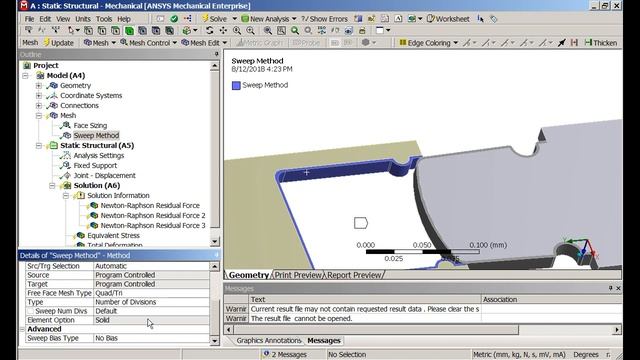Viewport: 640px width, 360px height.
Task: Open the Edit menu
Action: click(x=45, y=19)
